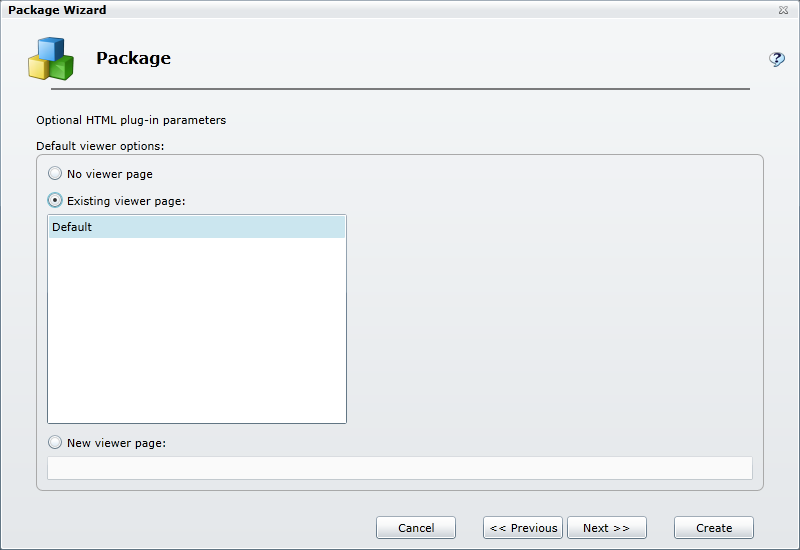Image resolution: width=800 pixels, height=550 pixels.
Task: Click the Existing viewer page label text
Action: tap(126, 201)
